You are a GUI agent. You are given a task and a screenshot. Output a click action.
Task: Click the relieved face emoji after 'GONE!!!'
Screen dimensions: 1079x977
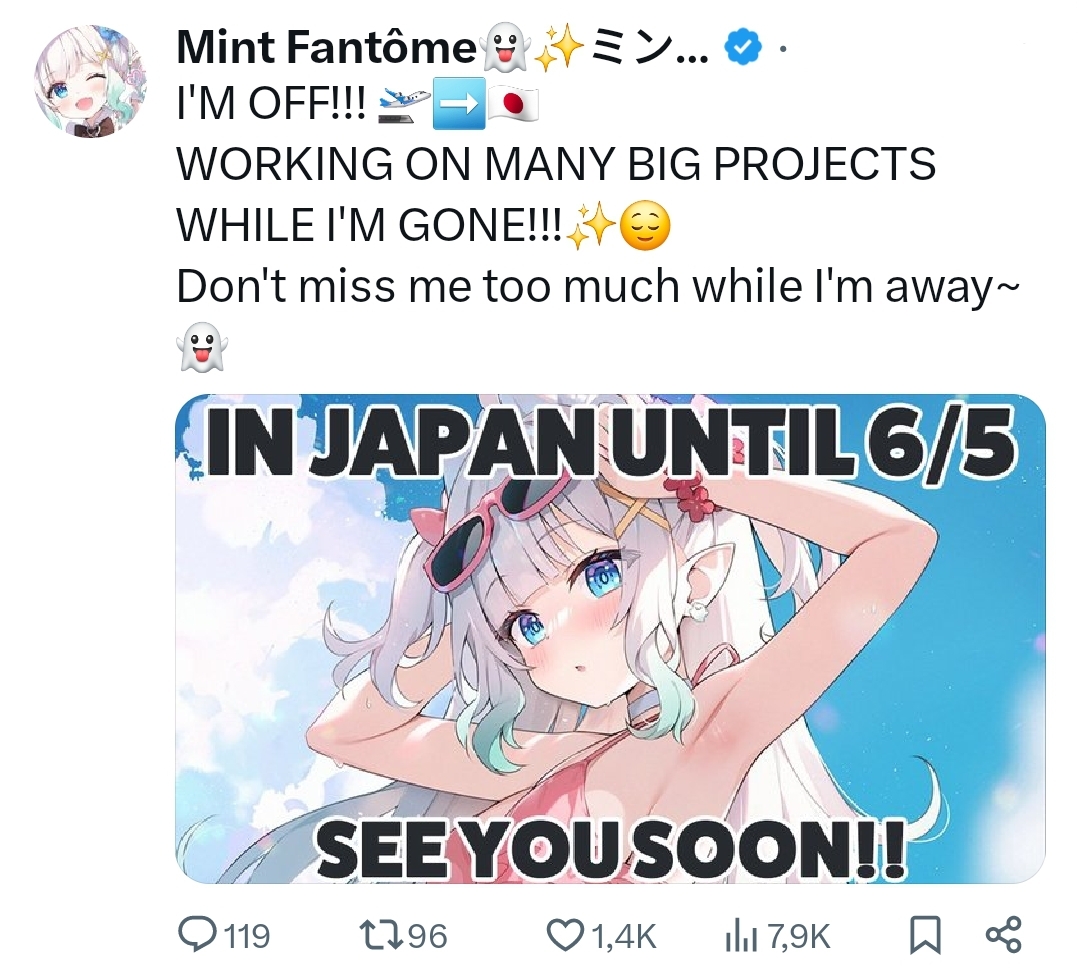644,228
